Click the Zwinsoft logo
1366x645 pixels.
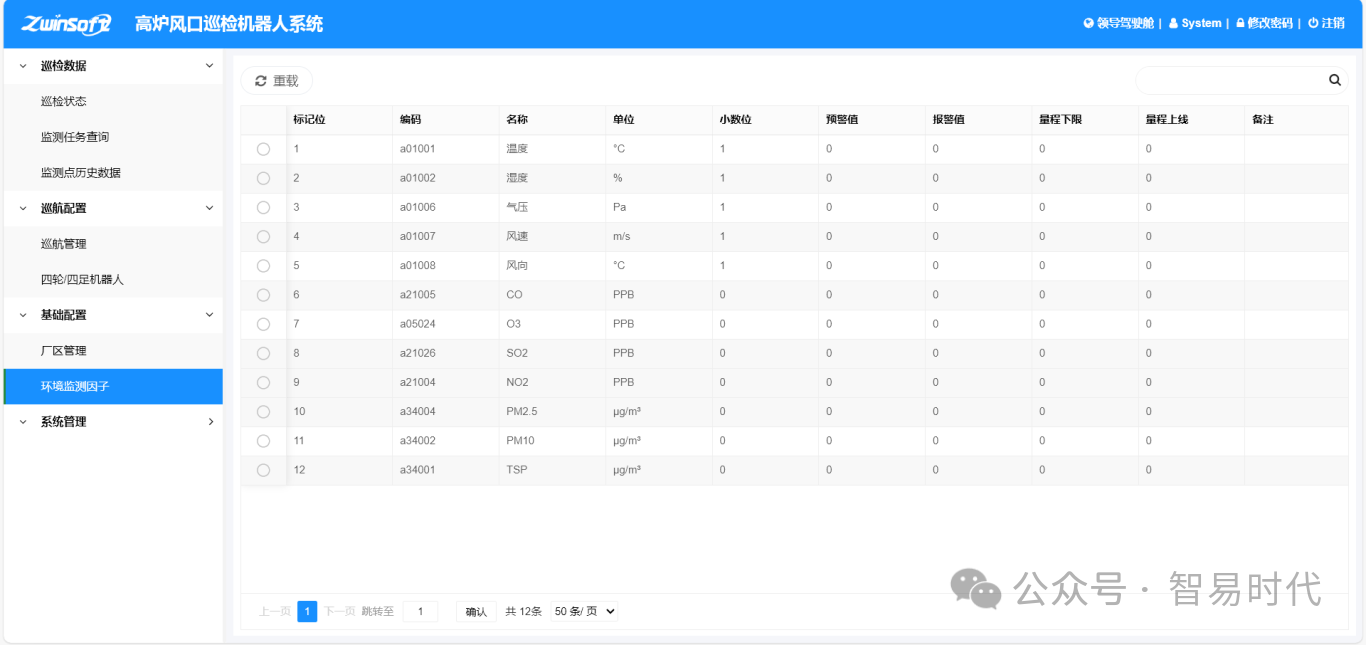pos(66,24)
